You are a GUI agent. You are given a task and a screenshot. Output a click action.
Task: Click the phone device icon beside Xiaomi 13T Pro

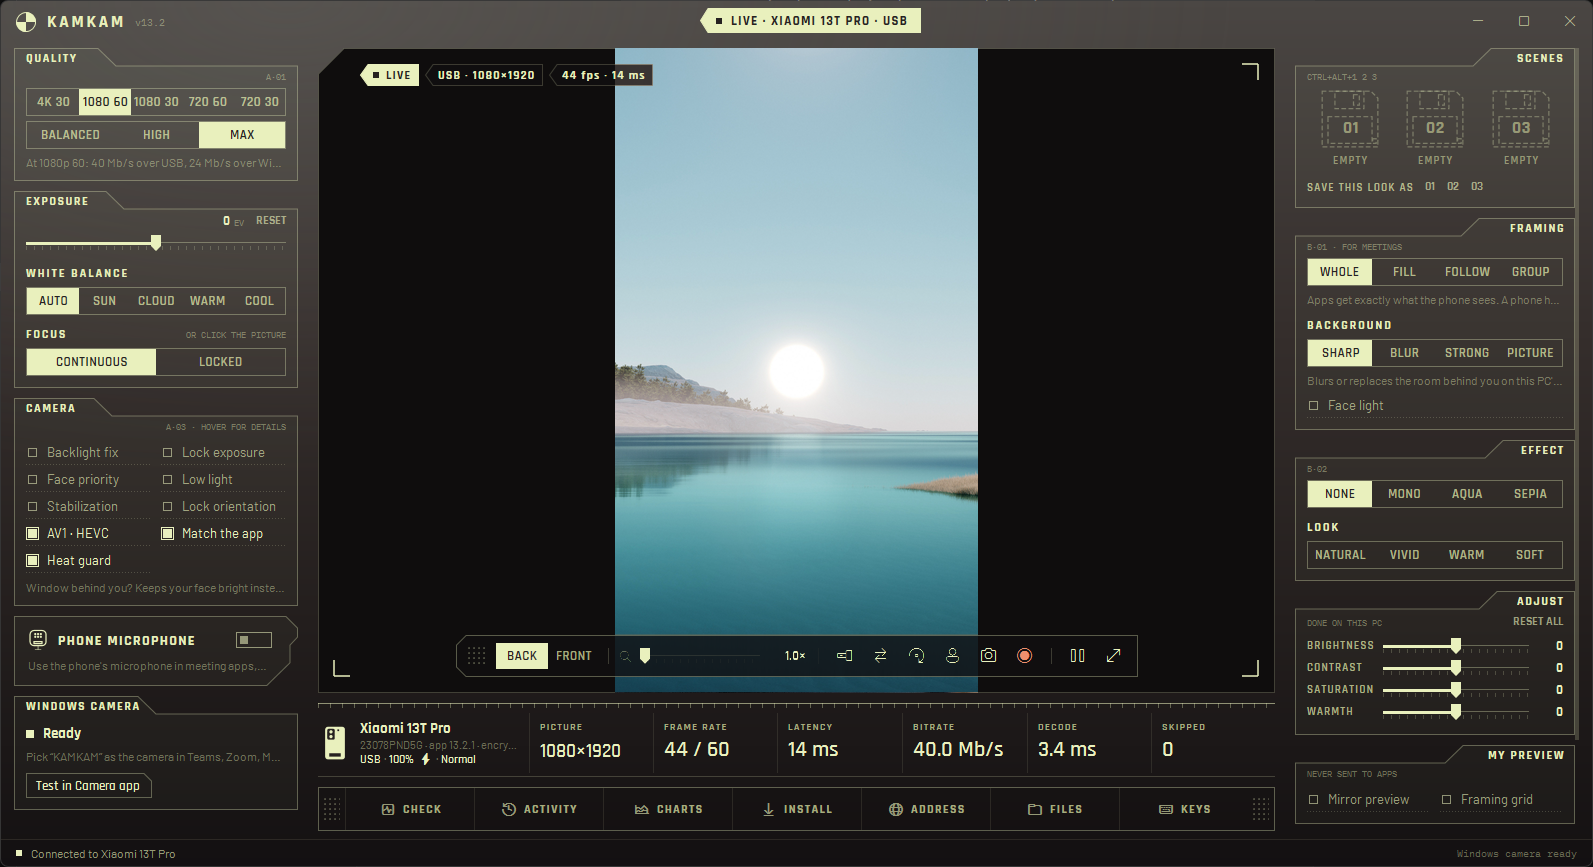coord(335,743)
